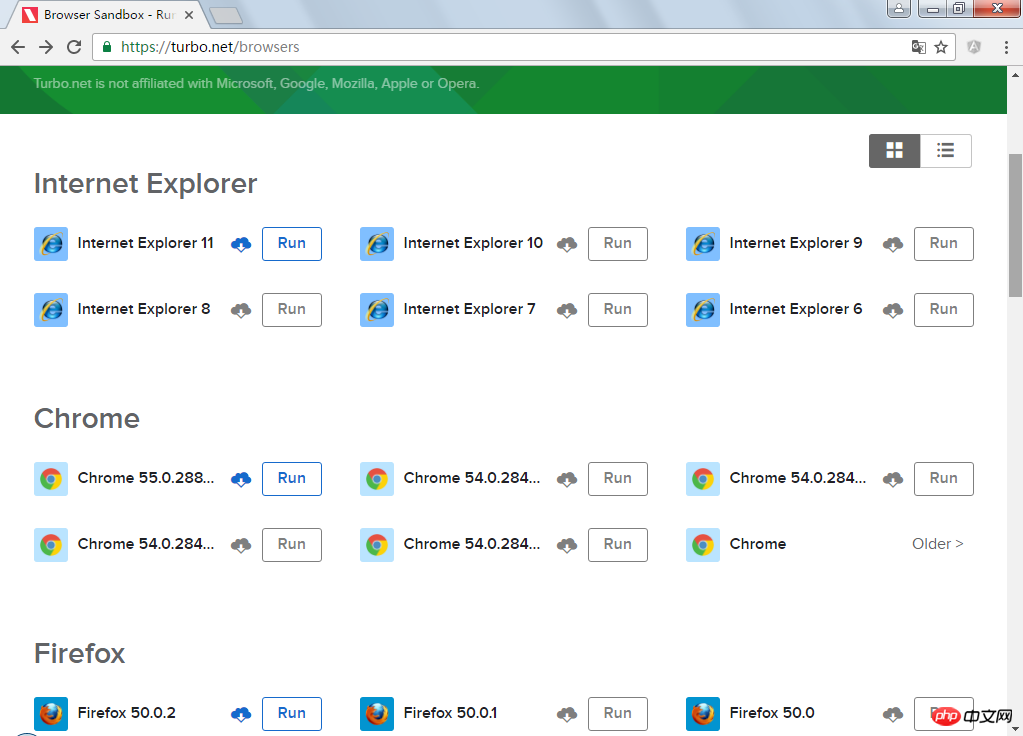Click the Internet Explorer 11 name label
This screenshot has width=1023, height=736.
[145, 243]
